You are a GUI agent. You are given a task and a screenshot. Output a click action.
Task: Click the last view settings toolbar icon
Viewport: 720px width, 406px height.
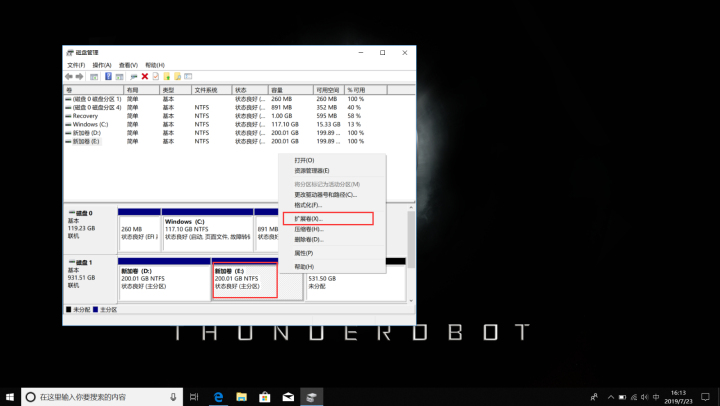pos(188,76)
